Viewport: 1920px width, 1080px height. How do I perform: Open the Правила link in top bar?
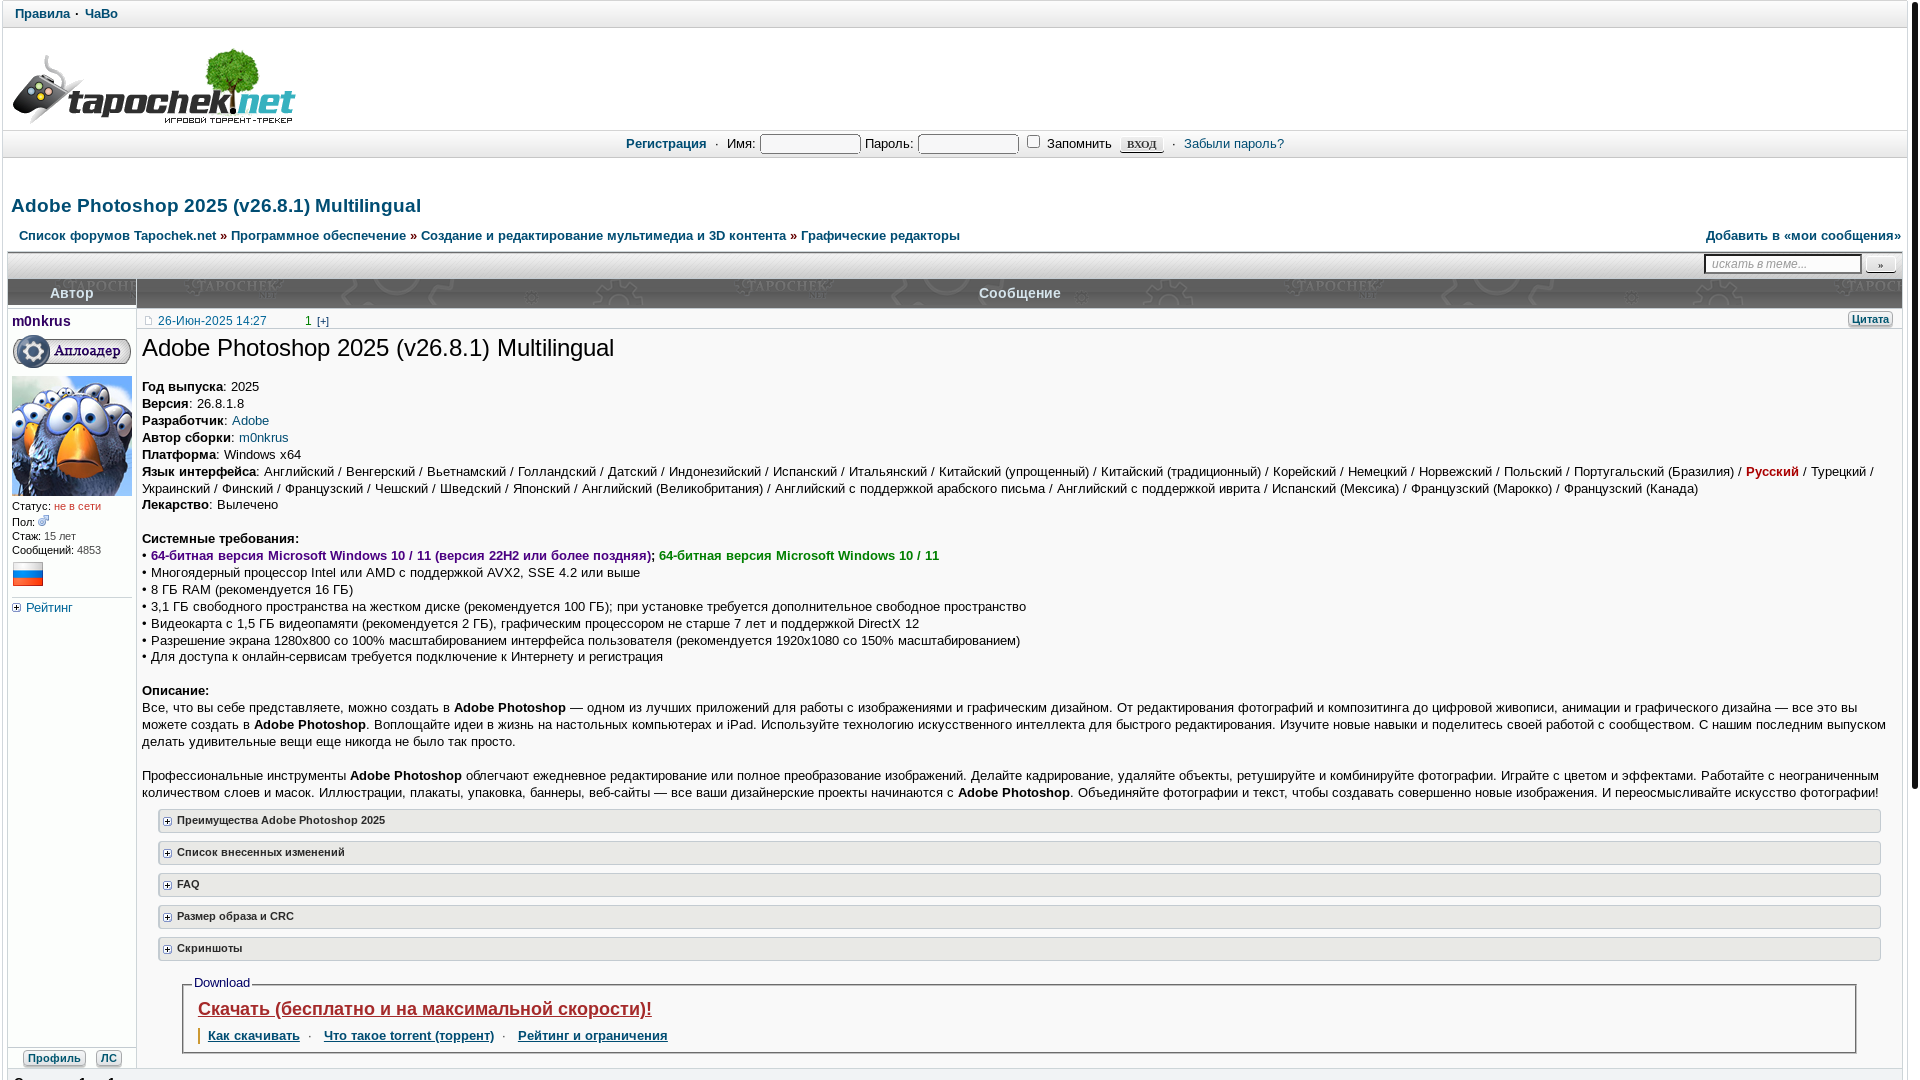pos(42,14)
